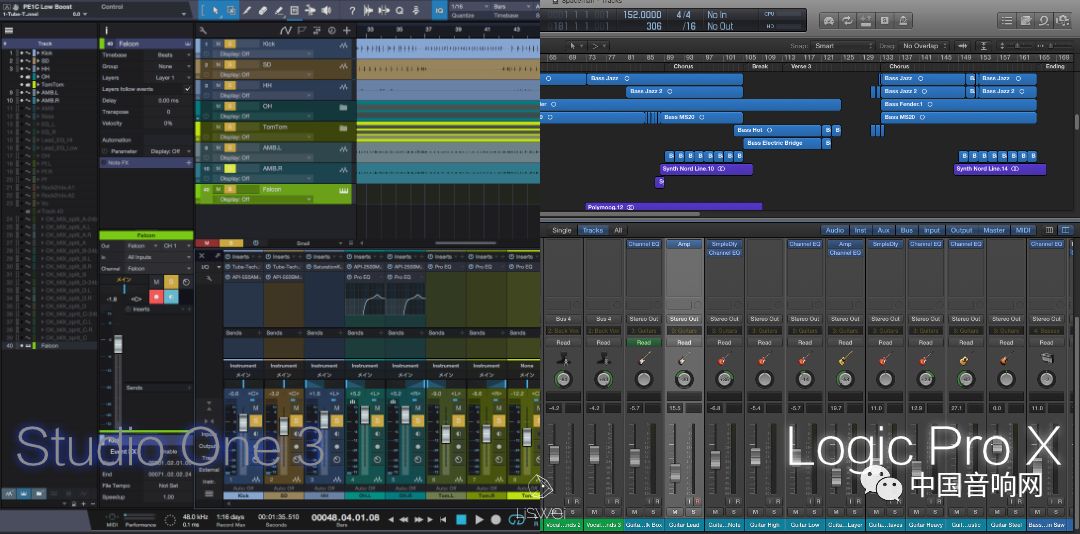Solo the SD track
The image size is (1080, 534).
point(229,65)
